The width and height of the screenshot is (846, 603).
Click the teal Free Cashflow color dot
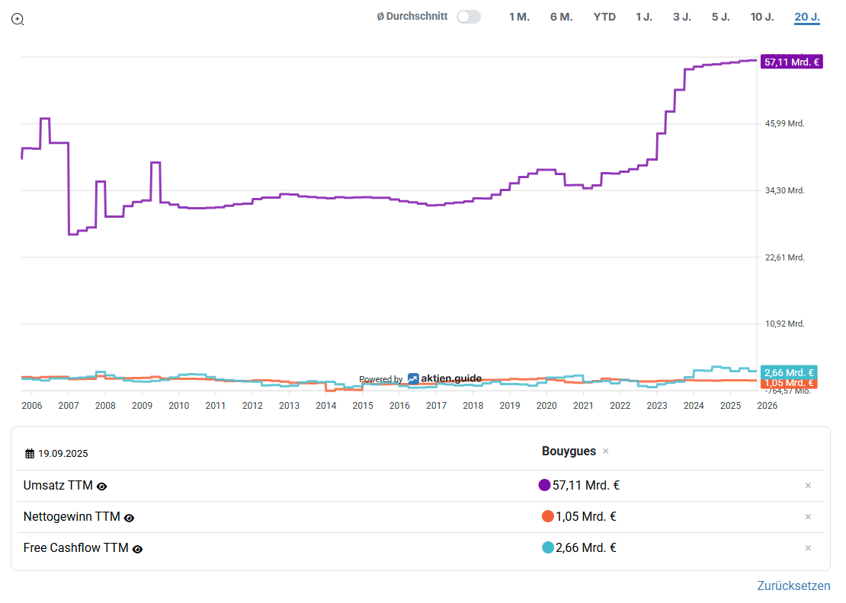(547, 548)
